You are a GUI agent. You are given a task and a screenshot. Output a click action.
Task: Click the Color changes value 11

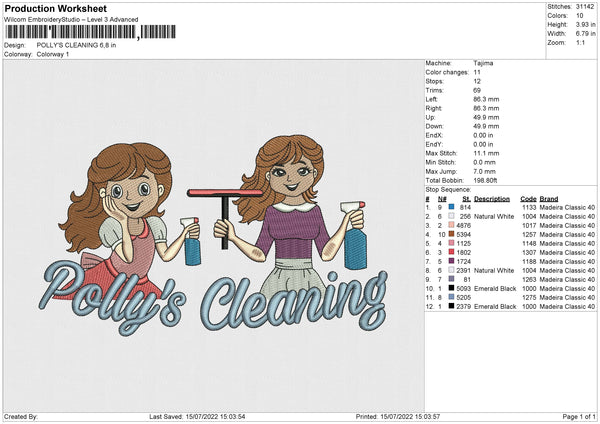tap(477, 72)
